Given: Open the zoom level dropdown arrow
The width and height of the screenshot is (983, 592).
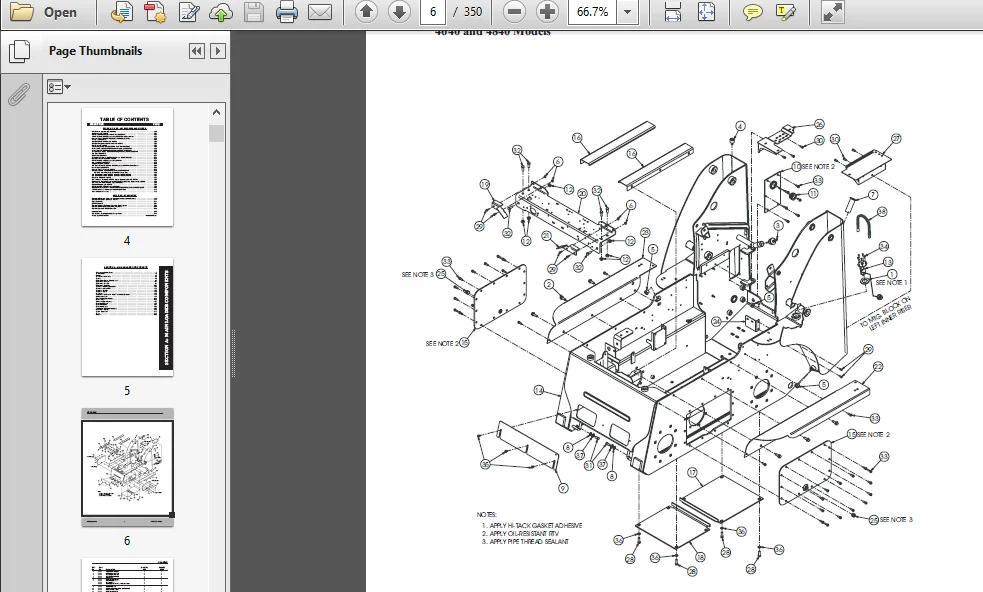Looking at the screenshot, I should click(x=628, y=12).
